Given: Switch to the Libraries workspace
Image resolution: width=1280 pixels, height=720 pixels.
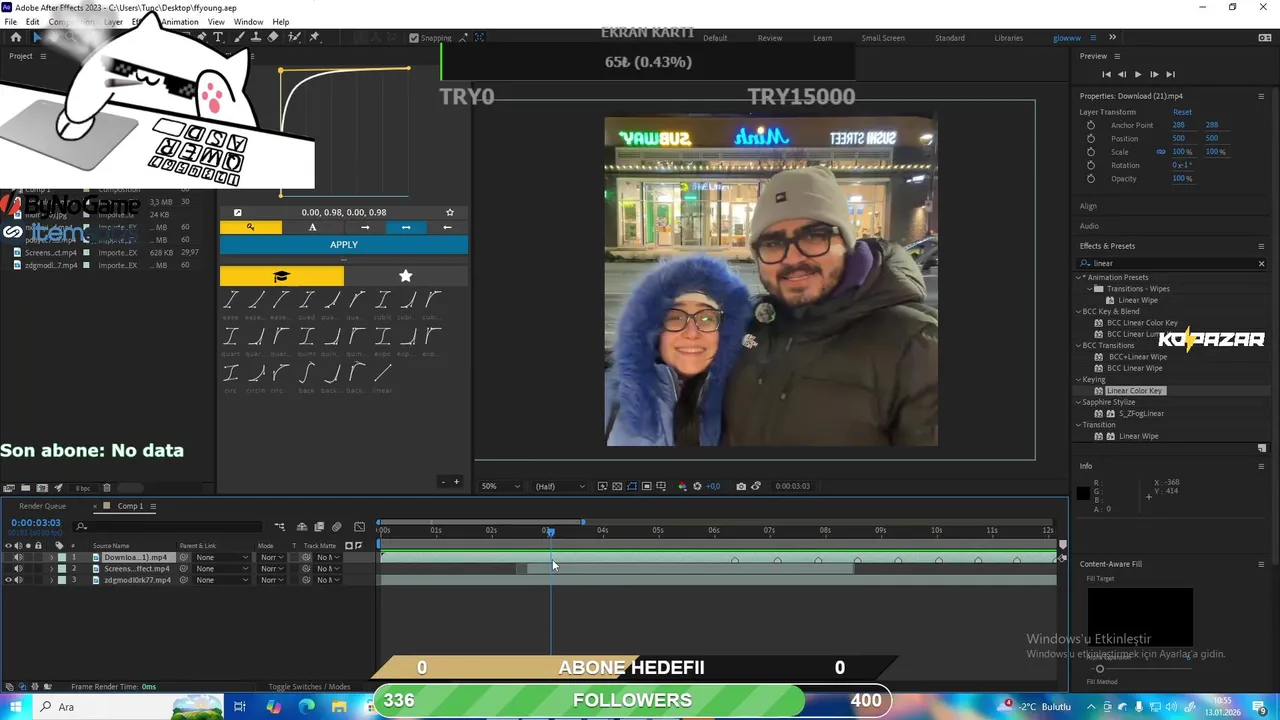Looking at the screenshot, I should click(1008, 38).
